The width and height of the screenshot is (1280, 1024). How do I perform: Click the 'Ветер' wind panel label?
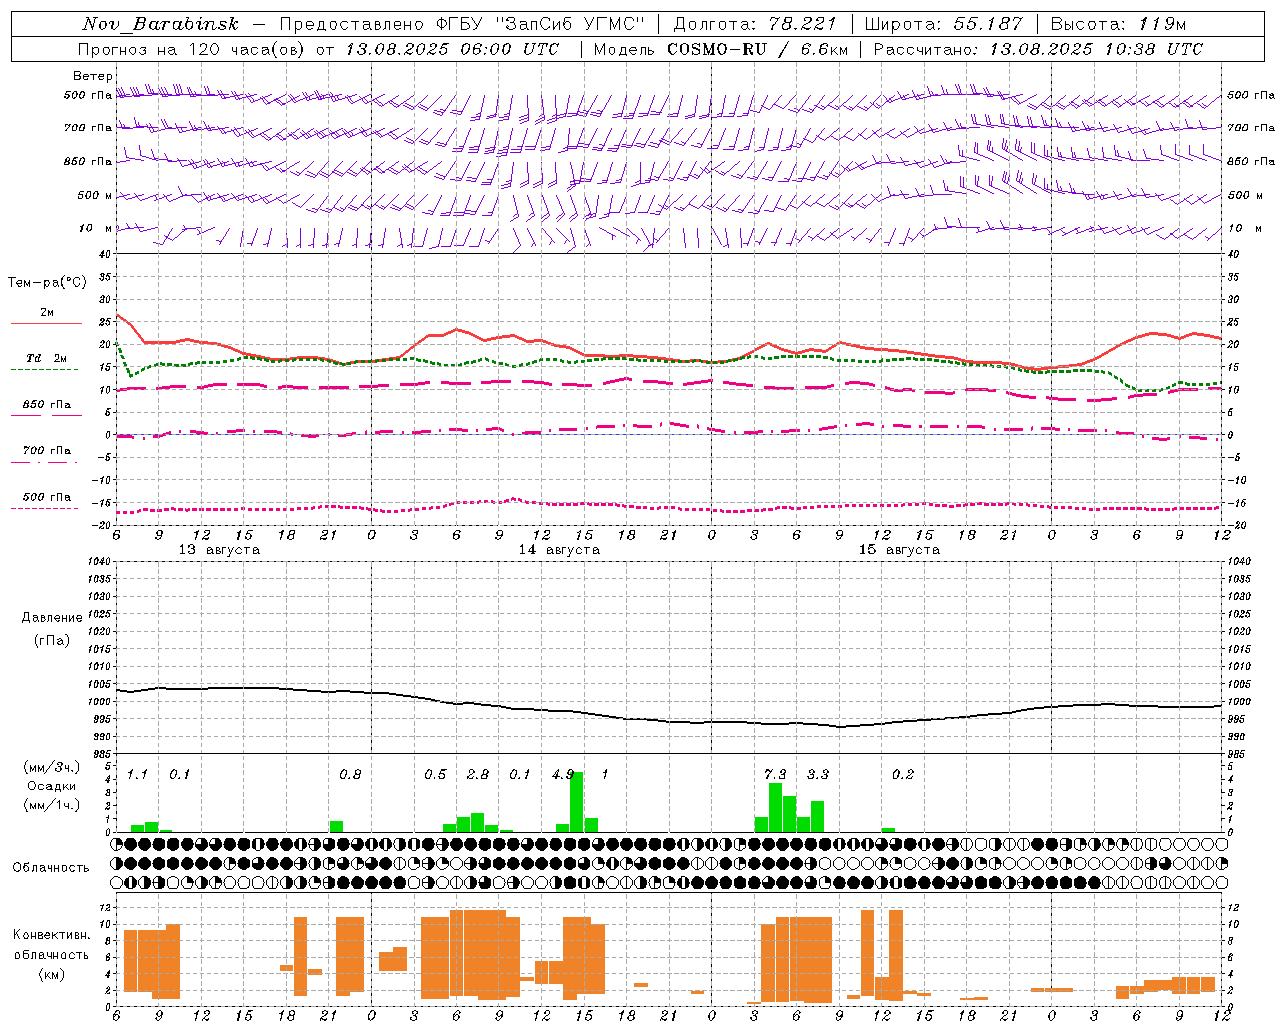tap(93, 76)
